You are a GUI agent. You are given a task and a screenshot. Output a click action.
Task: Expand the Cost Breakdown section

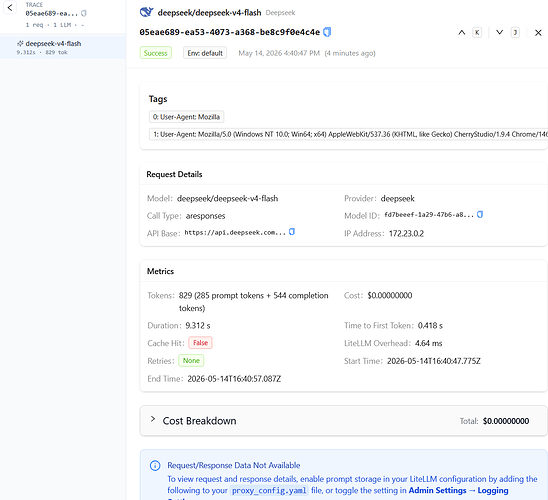[153, 419]
